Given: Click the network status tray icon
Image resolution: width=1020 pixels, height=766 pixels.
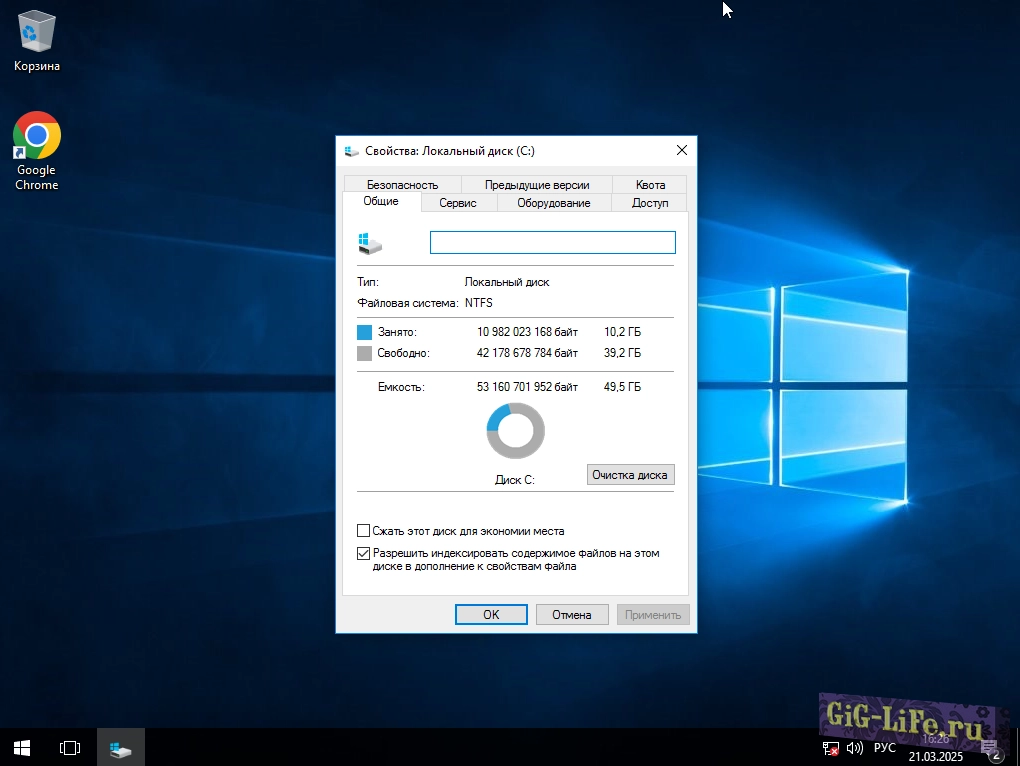Looking at the screenshot, I should click(830, 748).
